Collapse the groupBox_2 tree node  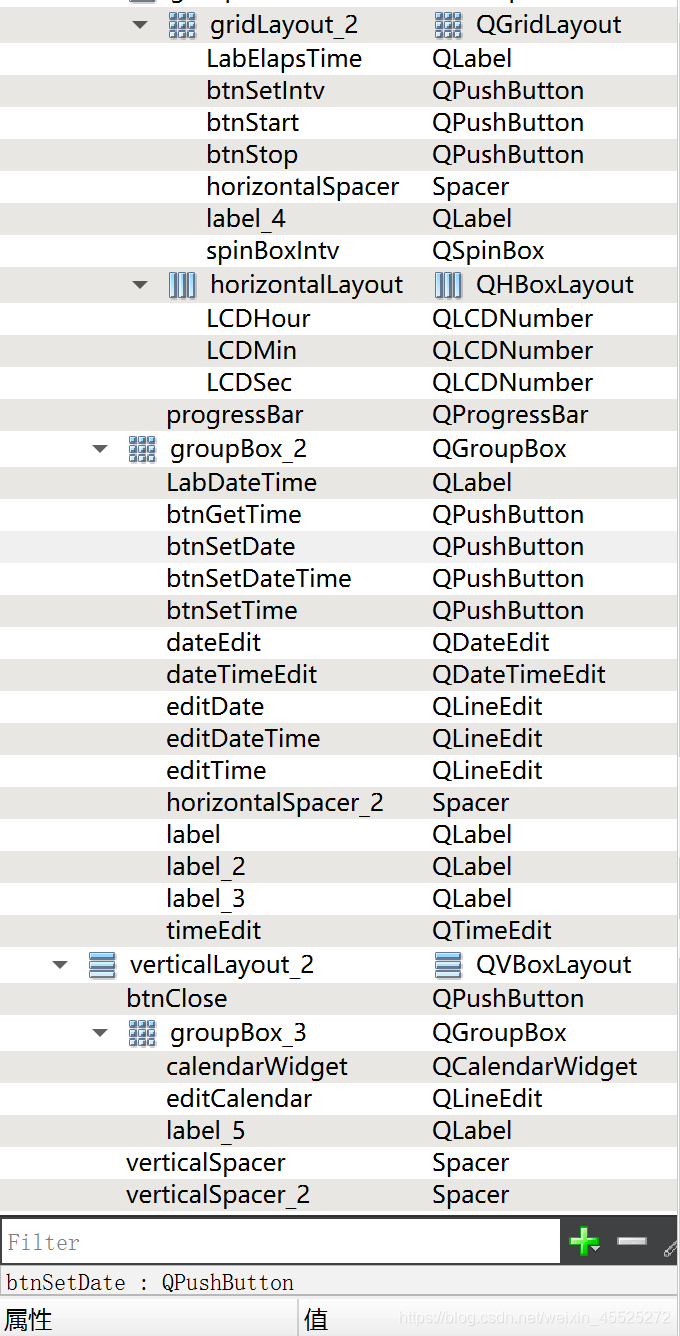100,449
